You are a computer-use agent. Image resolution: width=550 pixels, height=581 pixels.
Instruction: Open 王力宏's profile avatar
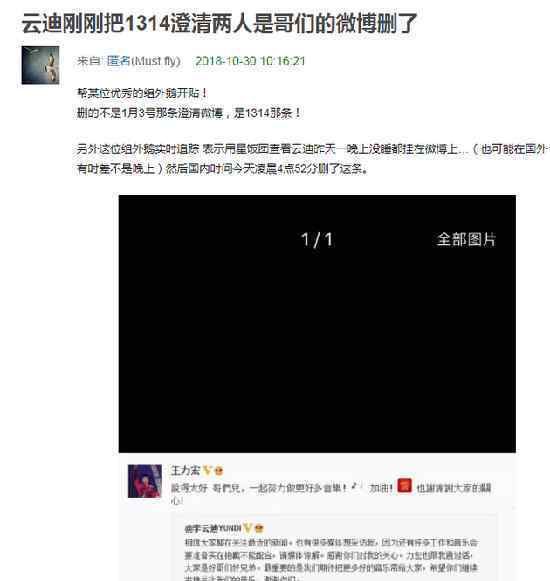pyautogui.click(x=145, y=481)
